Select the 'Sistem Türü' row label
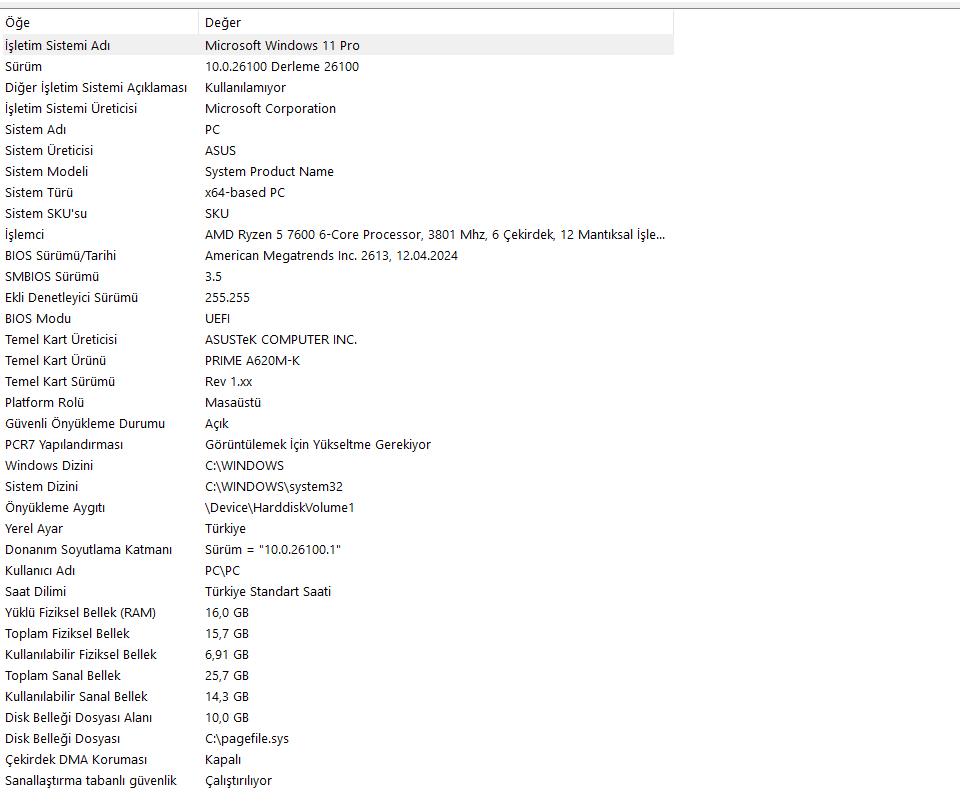 coord(39,193)
